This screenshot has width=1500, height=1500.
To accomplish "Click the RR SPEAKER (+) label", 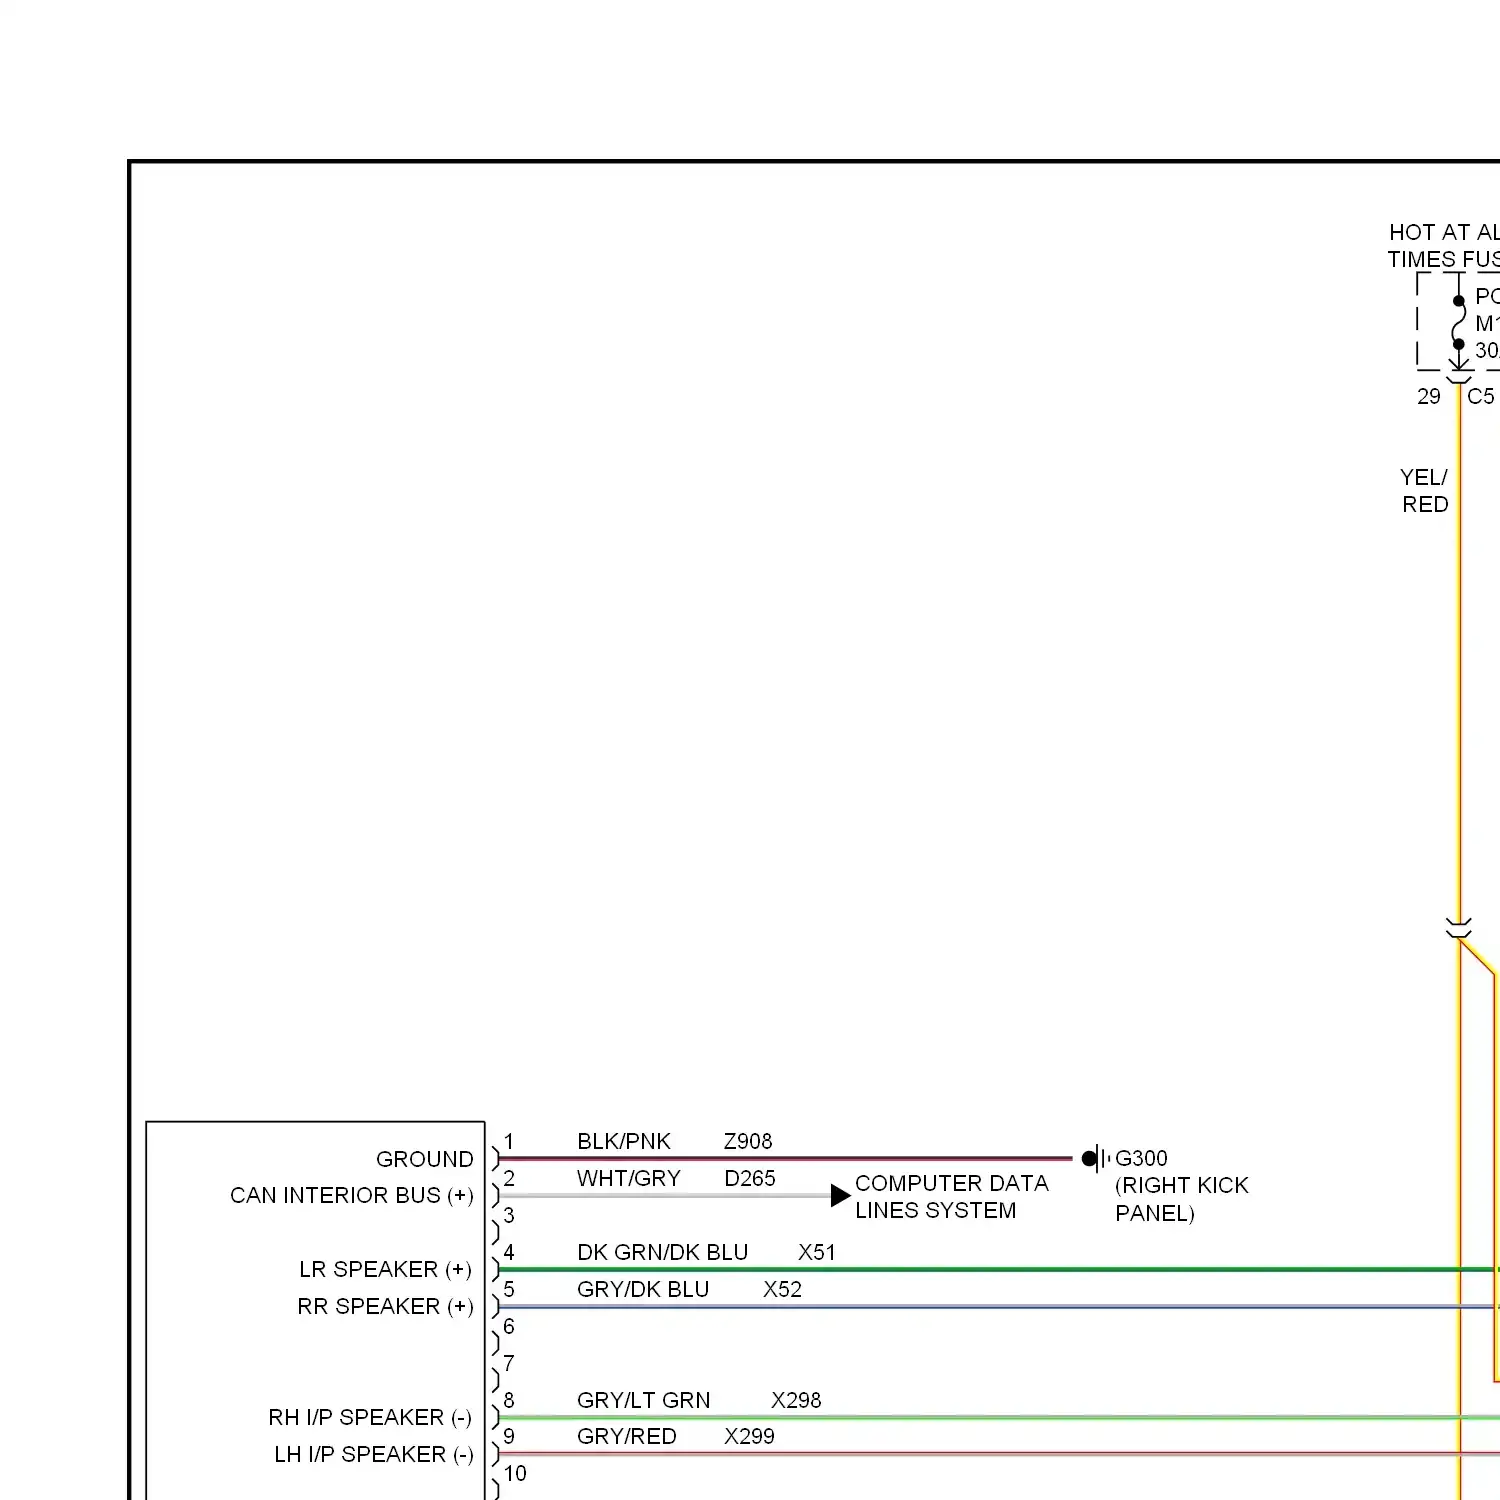I will point(385,1306).
